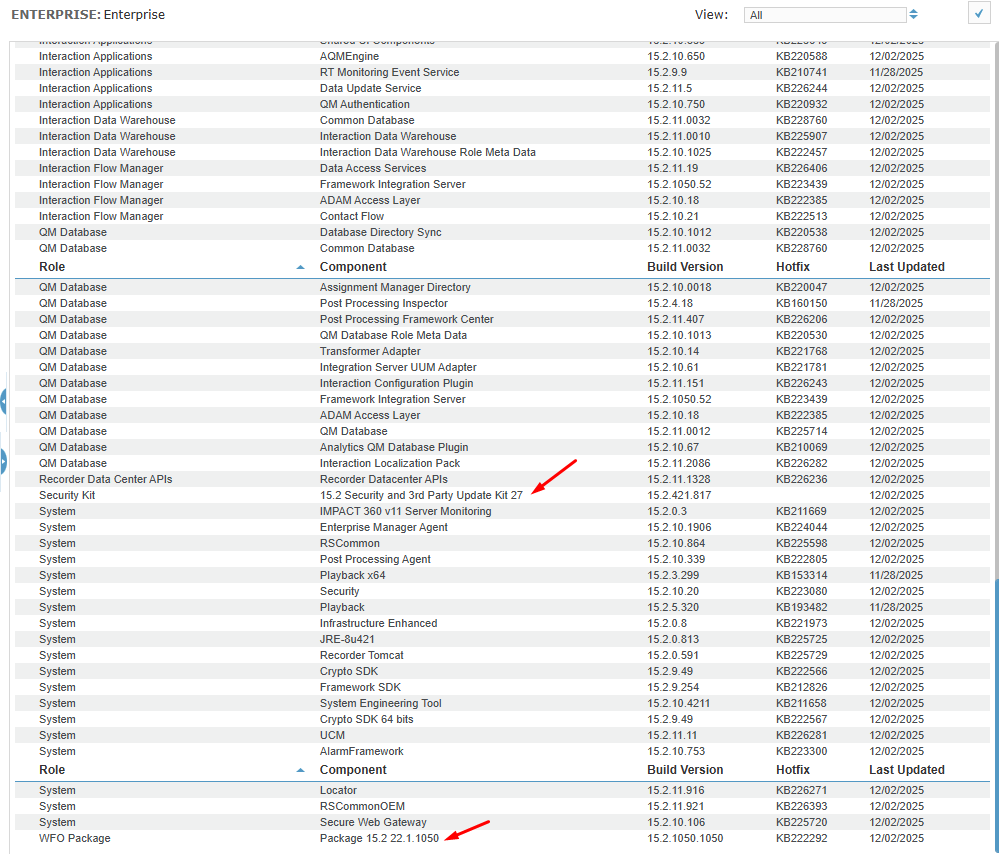Select the Security and 3rd Party Update Kit 27 row
Image resolution: width=999 pixels, height=854 pixels.
(421, 495)
